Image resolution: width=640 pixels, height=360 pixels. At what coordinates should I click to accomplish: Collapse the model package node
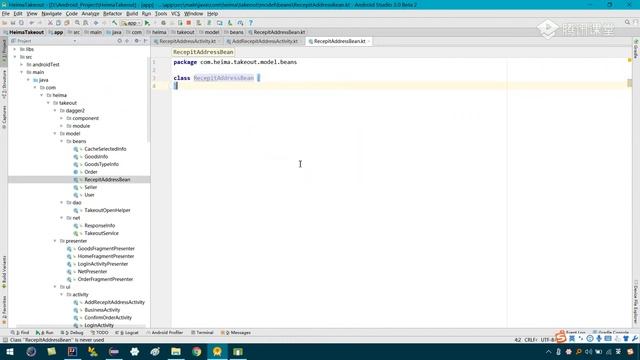55,133
